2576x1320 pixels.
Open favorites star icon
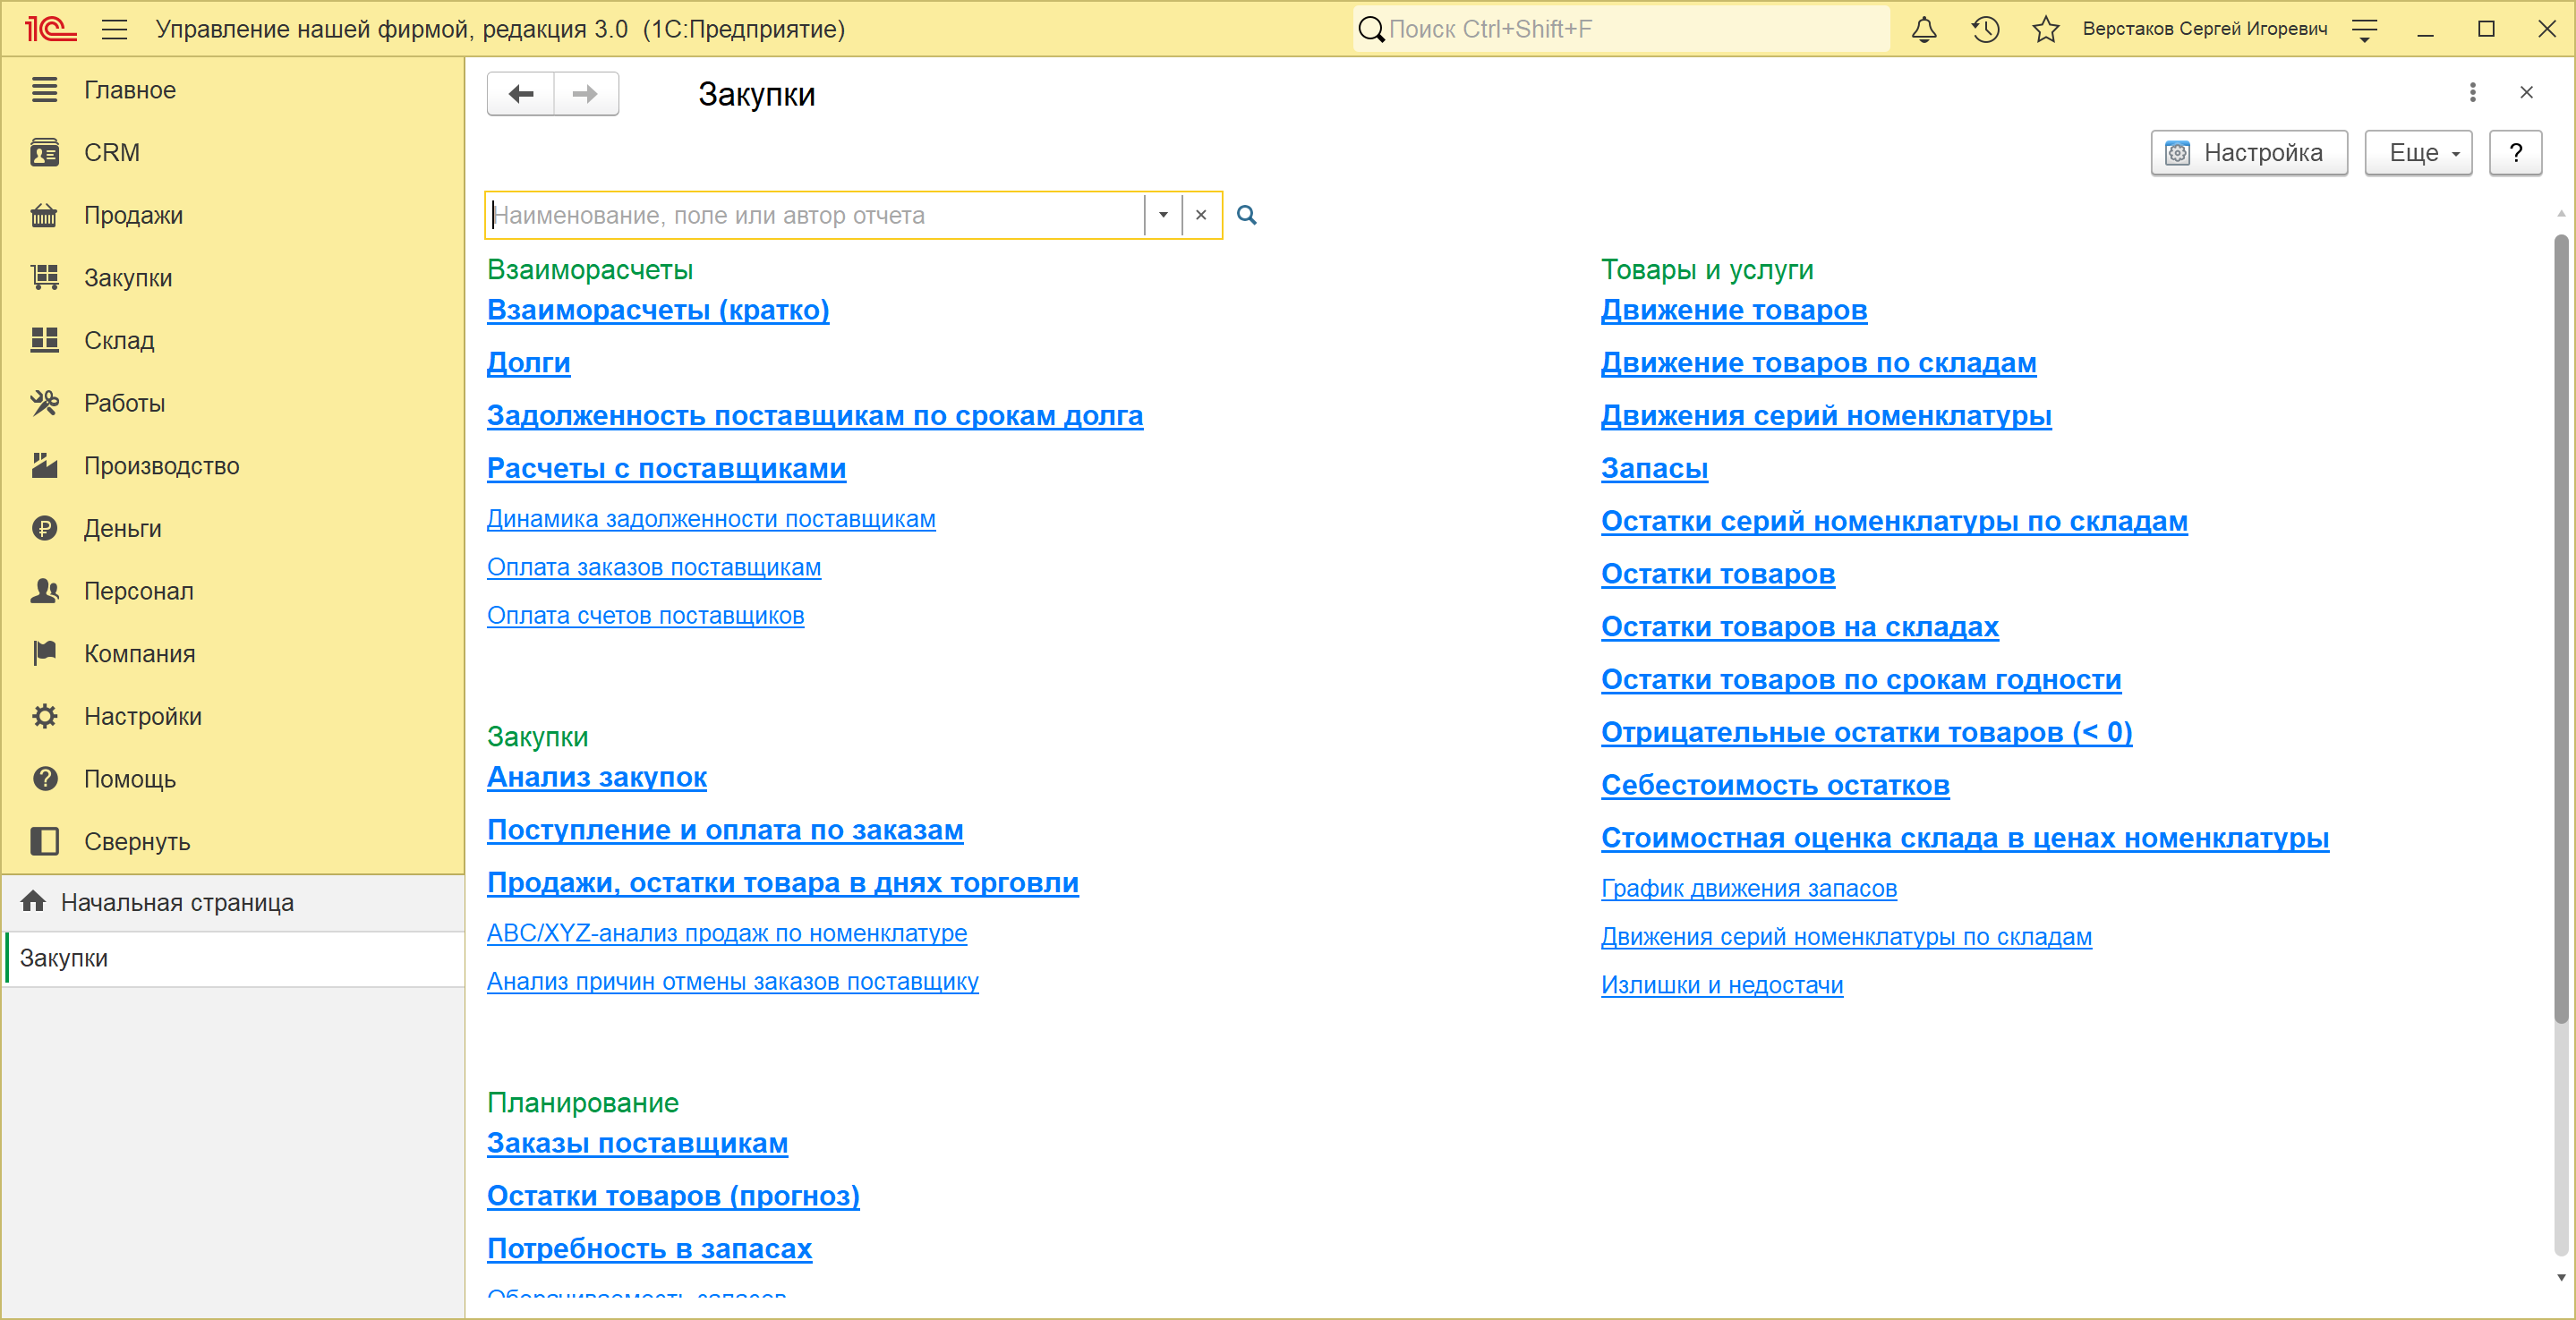pyautogui.click(x=2046, y=29)
